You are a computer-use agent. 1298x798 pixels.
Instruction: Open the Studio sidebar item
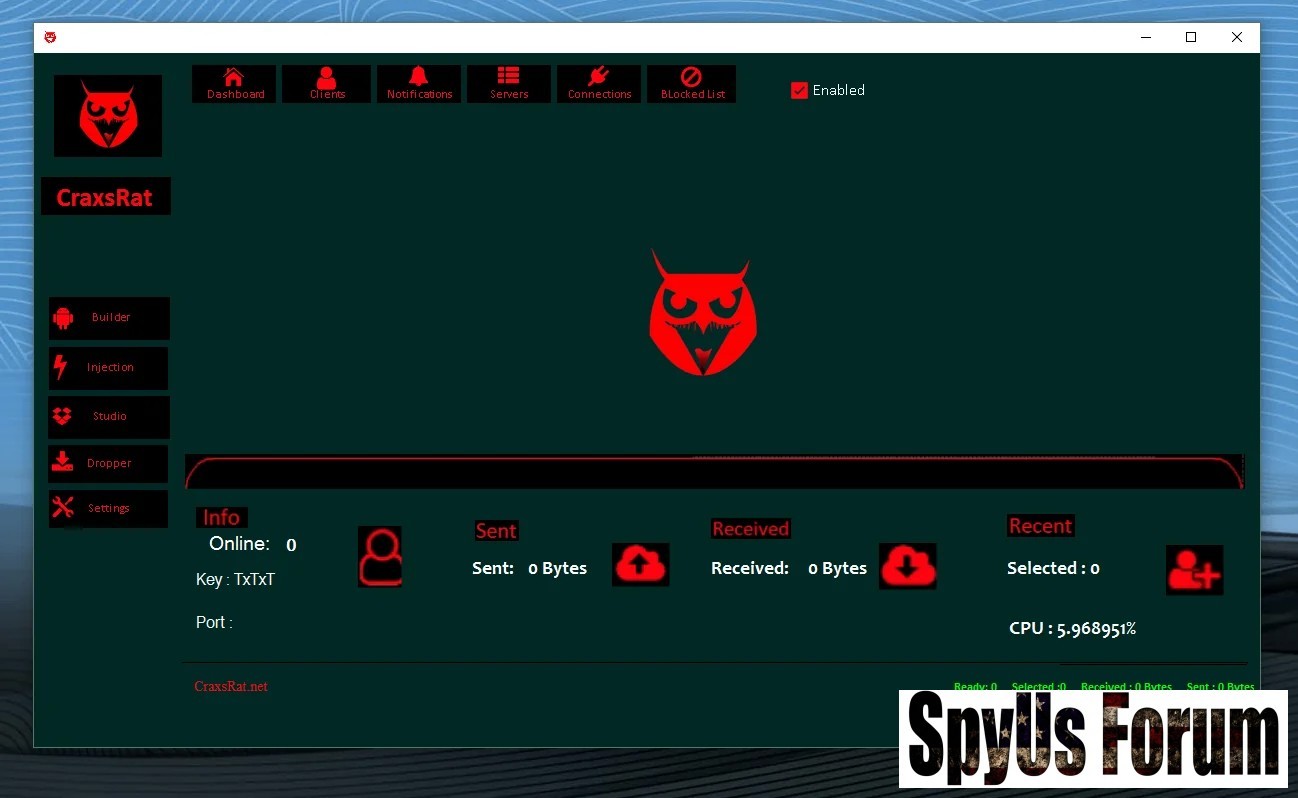108,417
